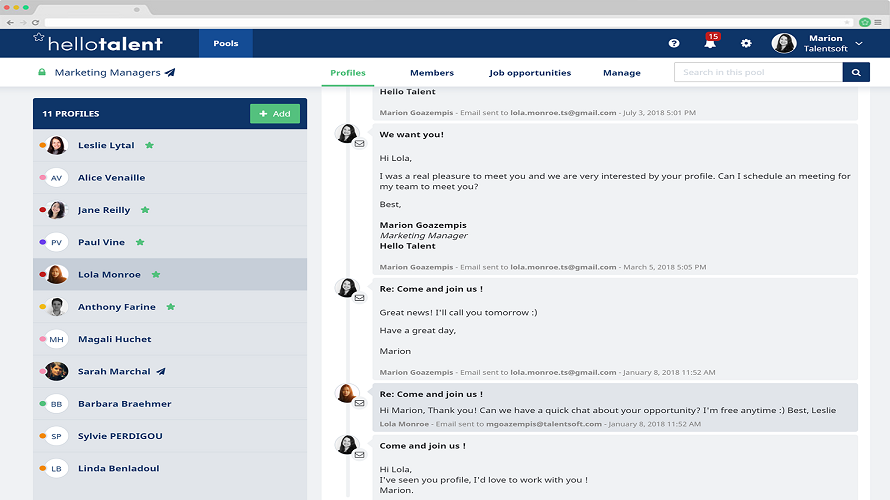Open browser hamburger menu

[878, 22]
